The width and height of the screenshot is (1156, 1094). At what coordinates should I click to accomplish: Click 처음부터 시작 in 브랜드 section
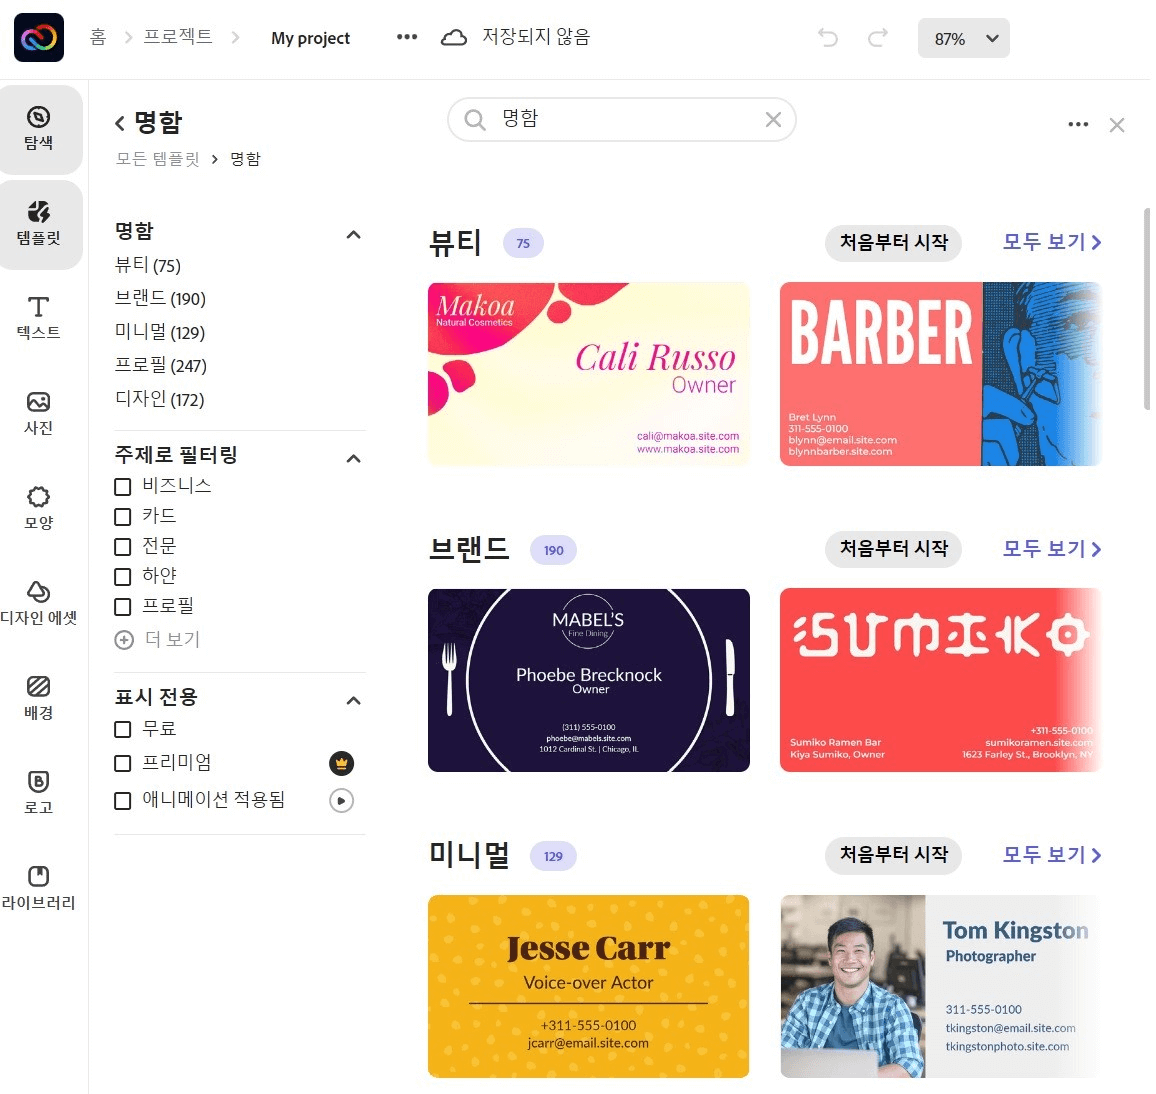[894, 548]
